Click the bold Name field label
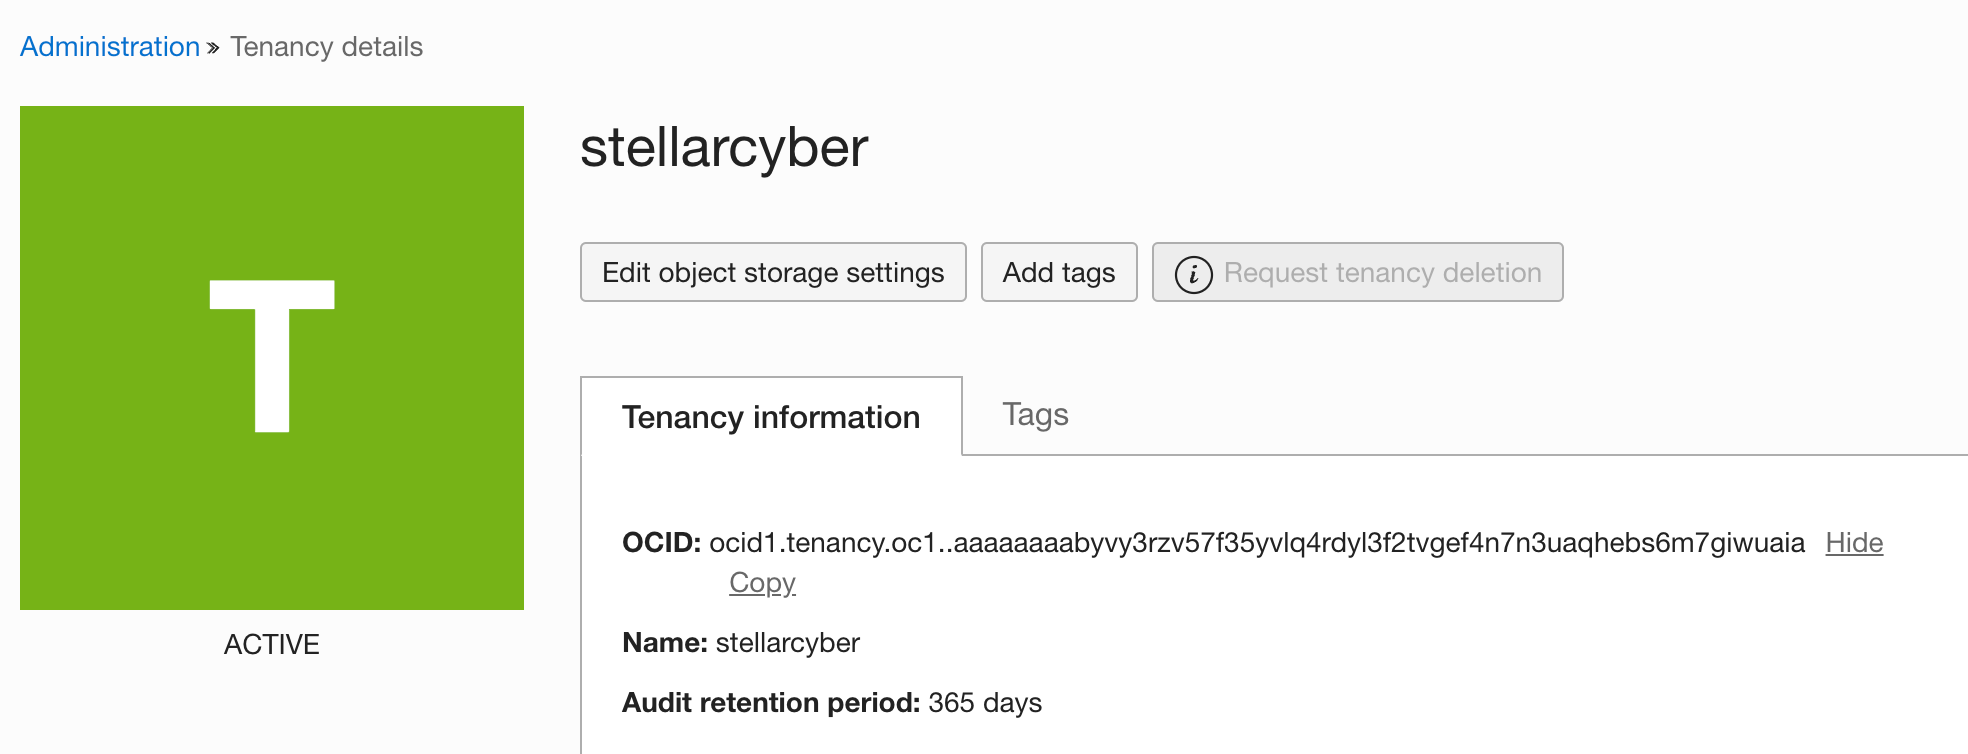This screenshot has width=1968, height=754. [x=664, y=643]
